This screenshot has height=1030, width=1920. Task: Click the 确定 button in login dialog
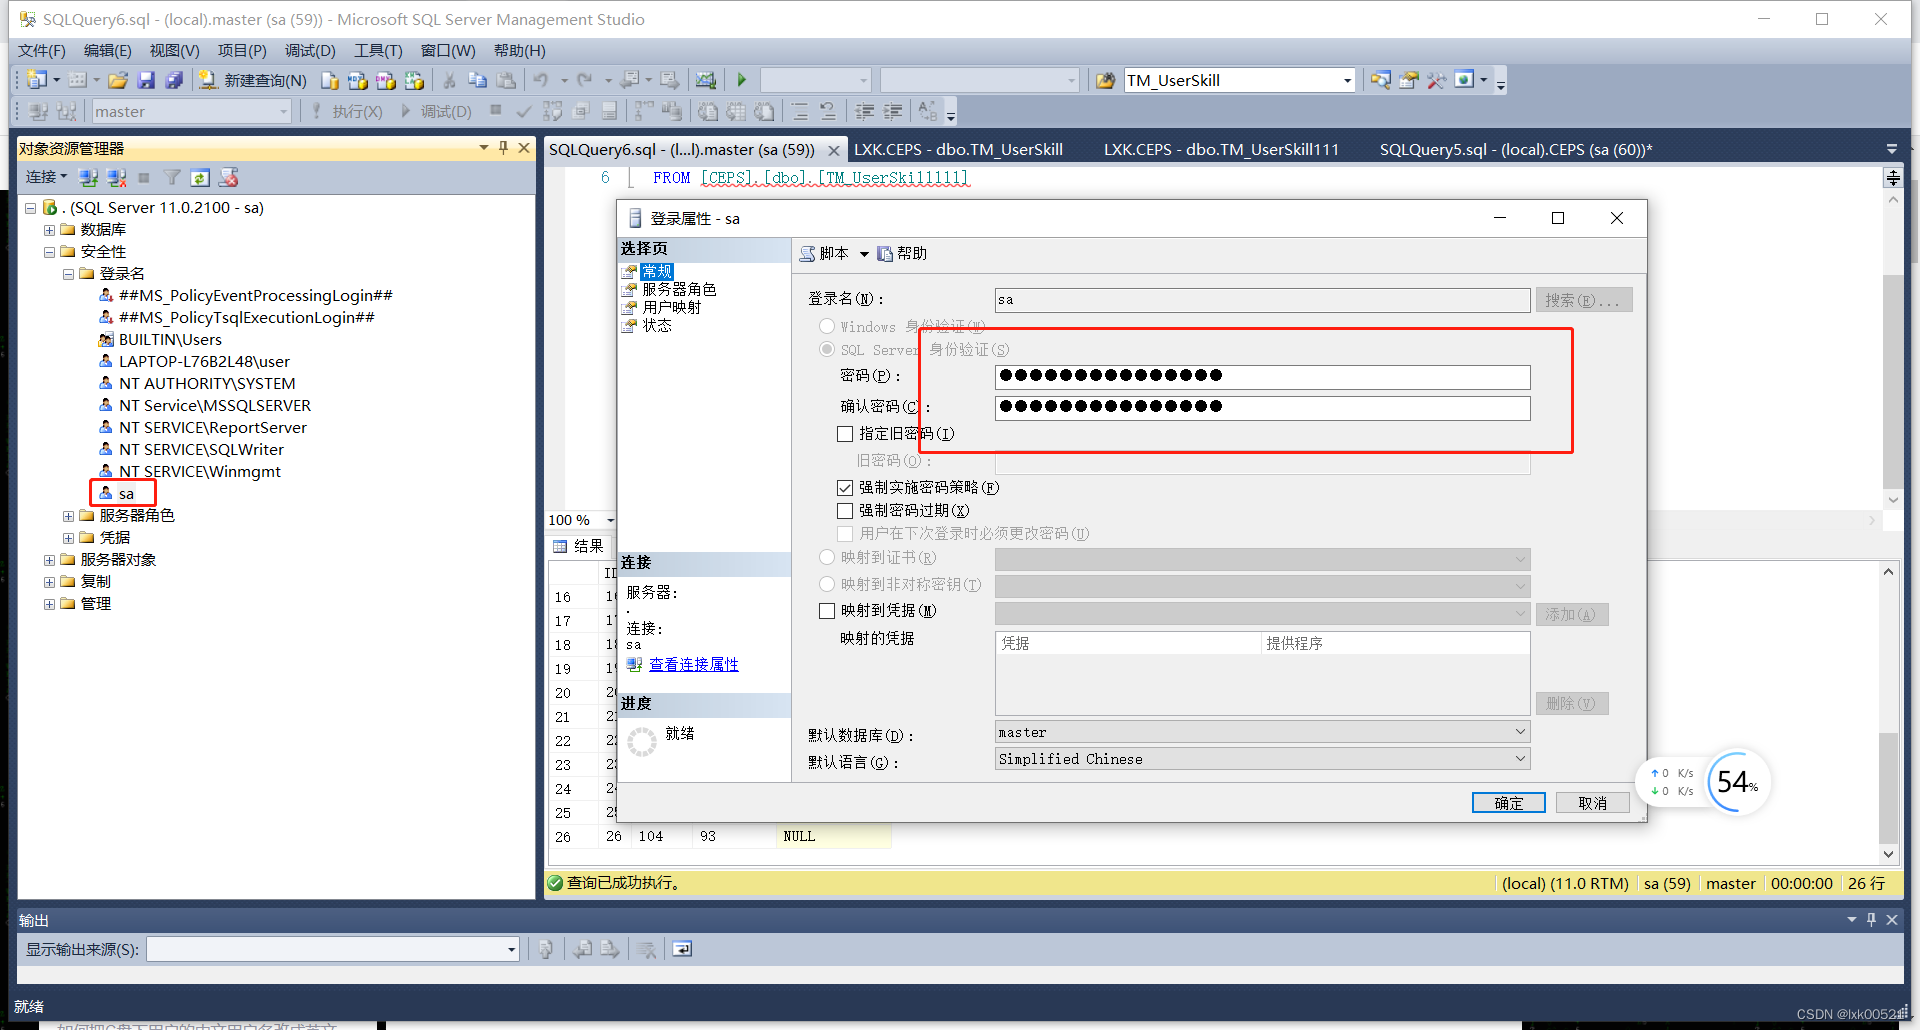tap(1508, 802)
